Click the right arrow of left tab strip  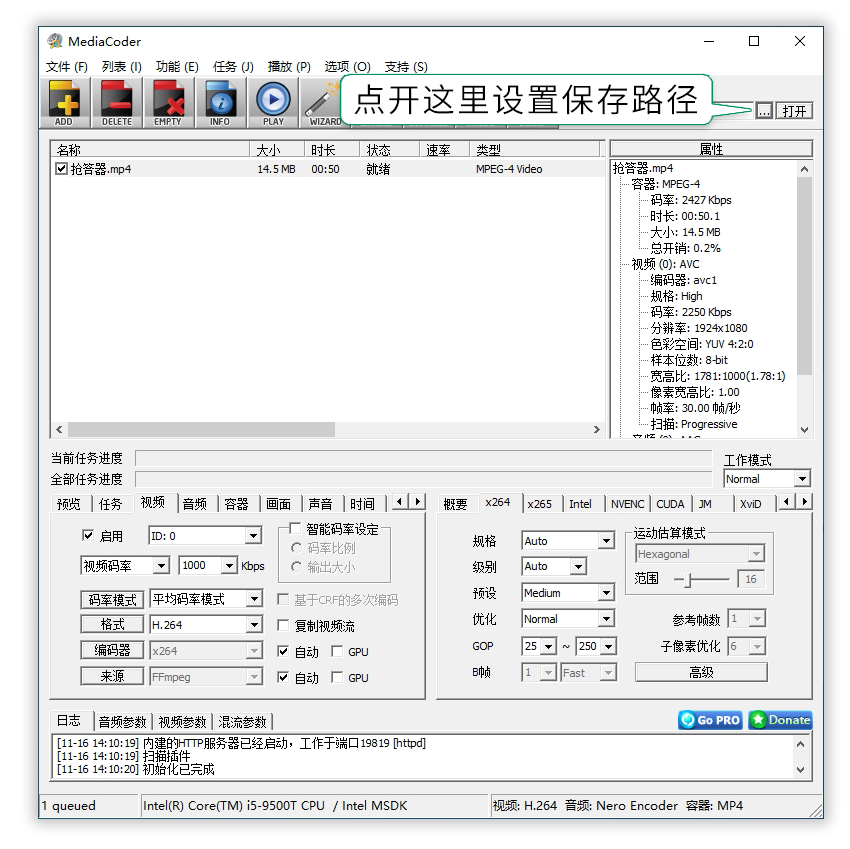(417, 502)
